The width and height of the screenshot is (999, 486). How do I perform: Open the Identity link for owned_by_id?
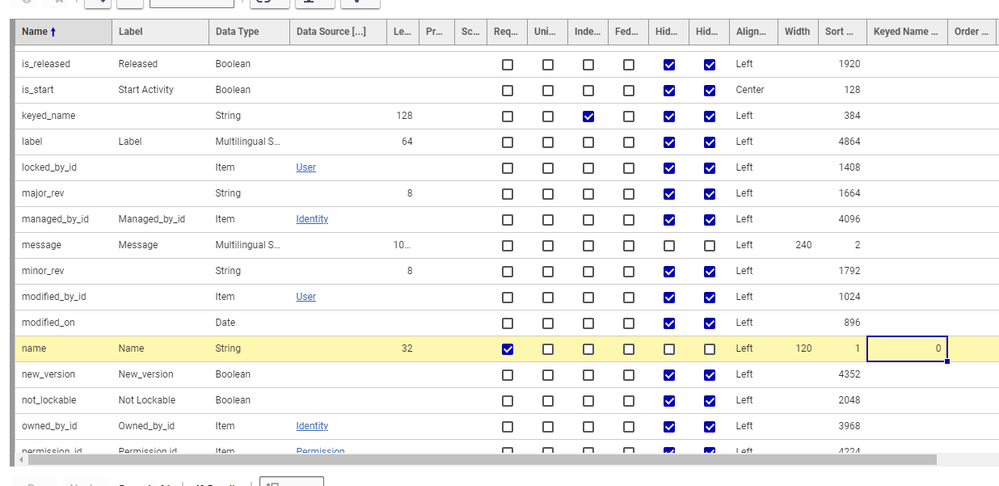[x=312, y=426]
